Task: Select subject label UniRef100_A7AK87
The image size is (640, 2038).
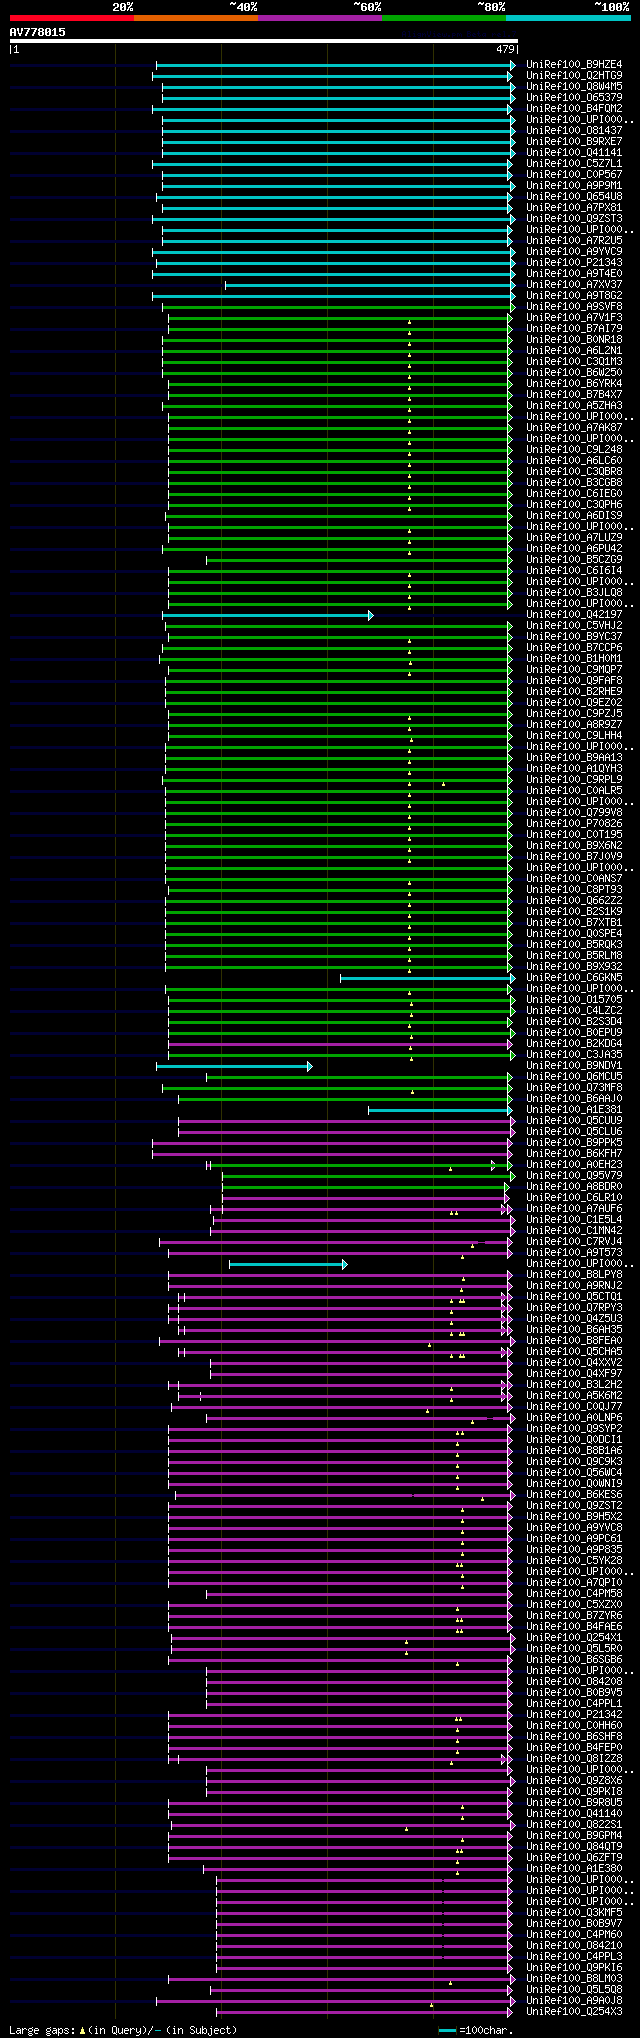Action: pos(574,428)
